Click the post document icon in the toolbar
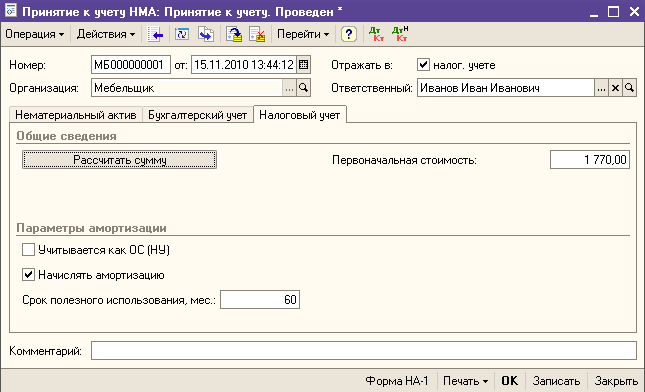This screenshot has width=645, height=392. [x=234, y=34]
